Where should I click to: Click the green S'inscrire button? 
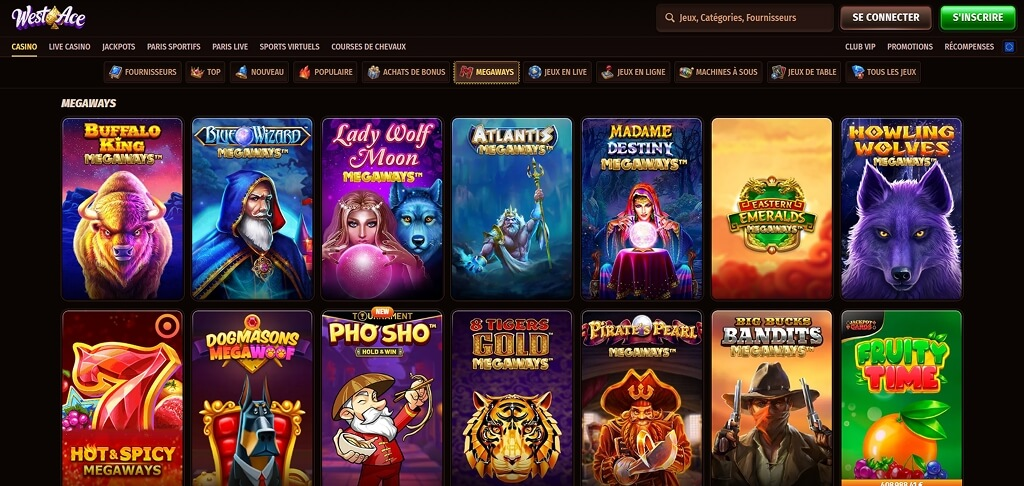(978, 18)
